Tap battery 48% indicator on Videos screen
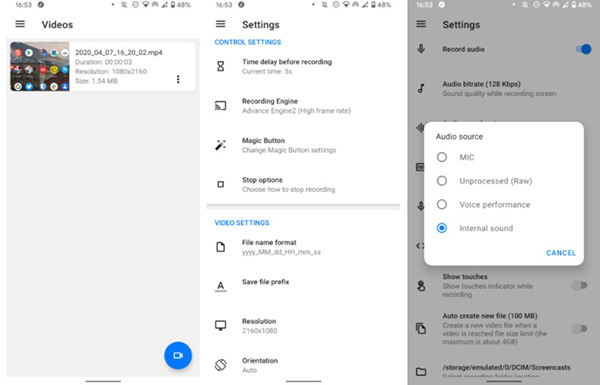Image resolution: width=600 pixels, height=385 pixels. pos(180,5)
